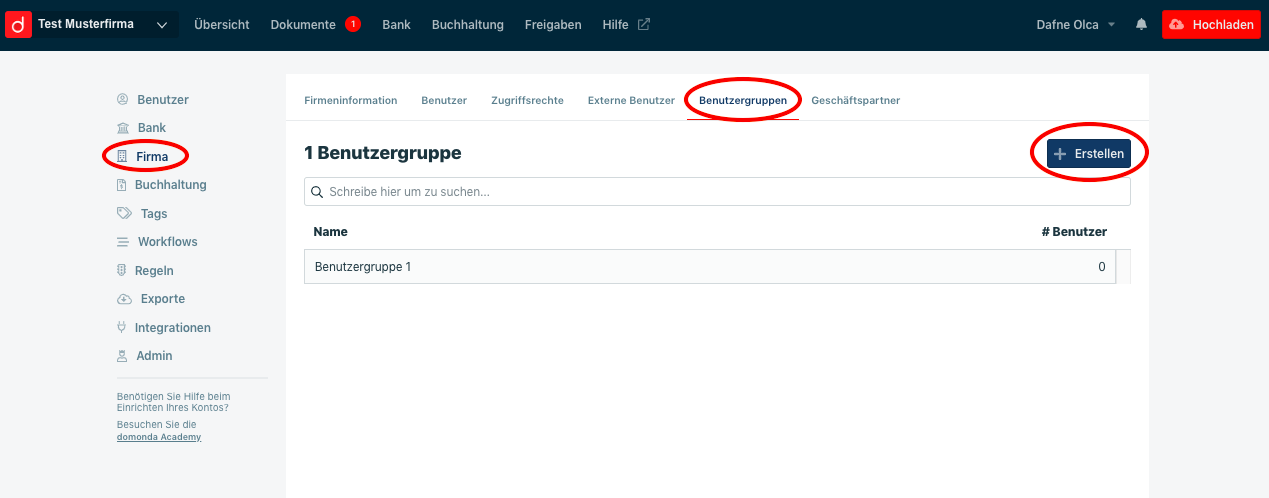Image resolution: width=1269 pixels, height=498 pixels.
Task: Click the Bank sidebar building icon
Action: 123,128
